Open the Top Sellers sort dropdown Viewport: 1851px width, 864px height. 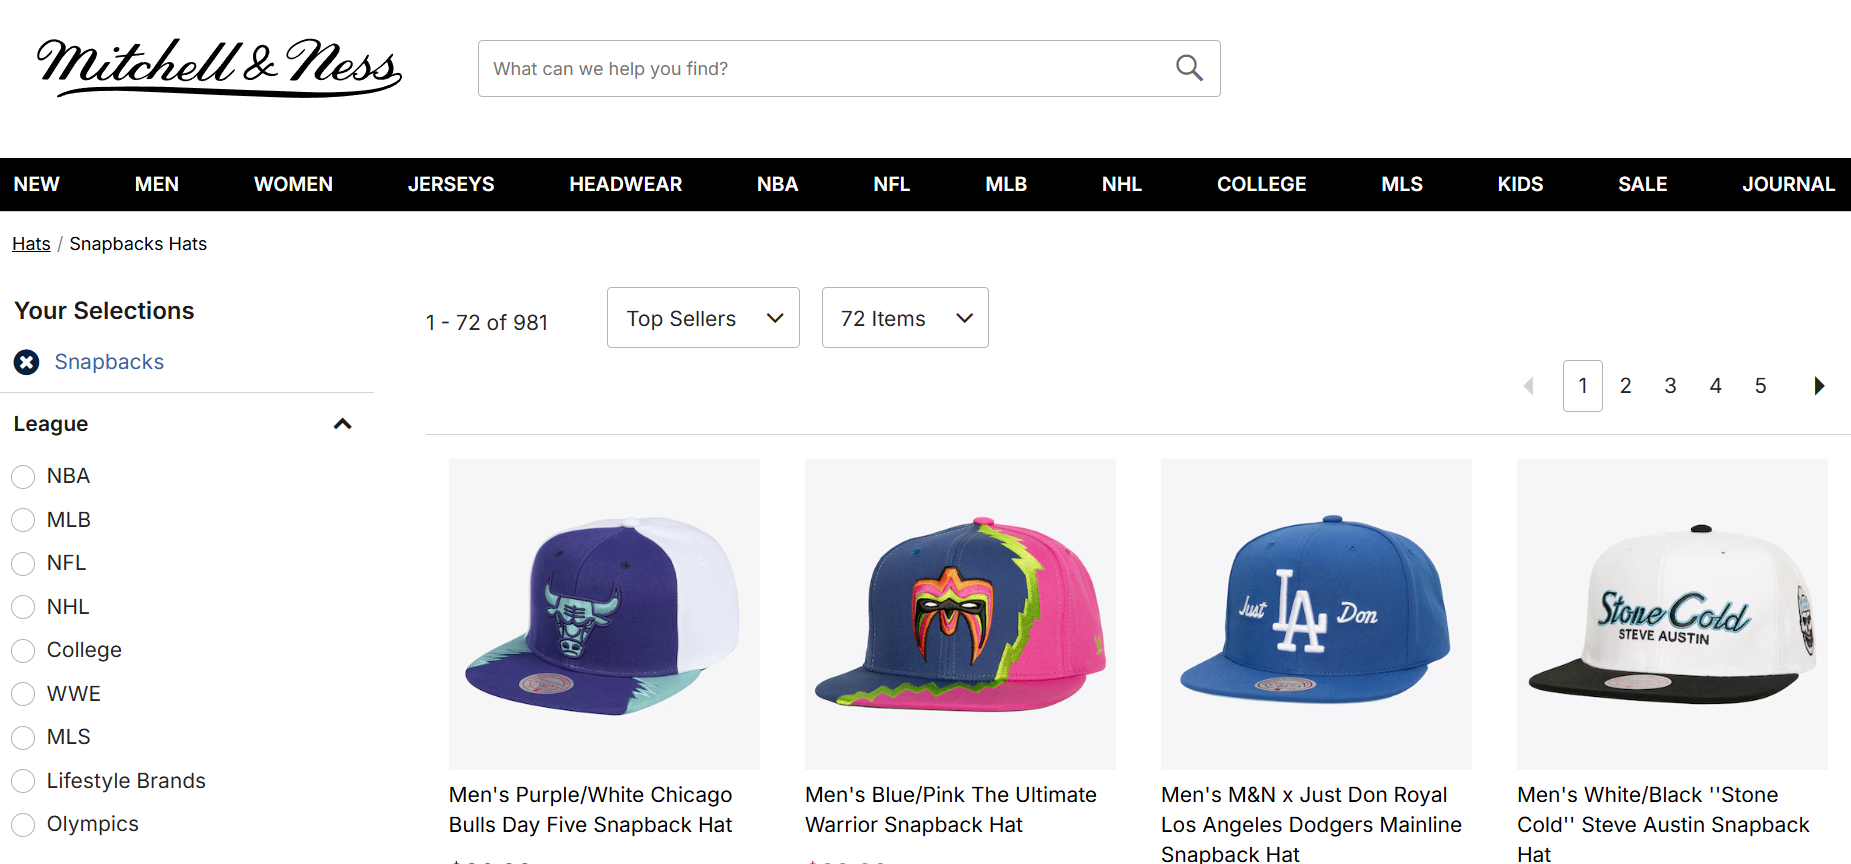click(703, 318)
